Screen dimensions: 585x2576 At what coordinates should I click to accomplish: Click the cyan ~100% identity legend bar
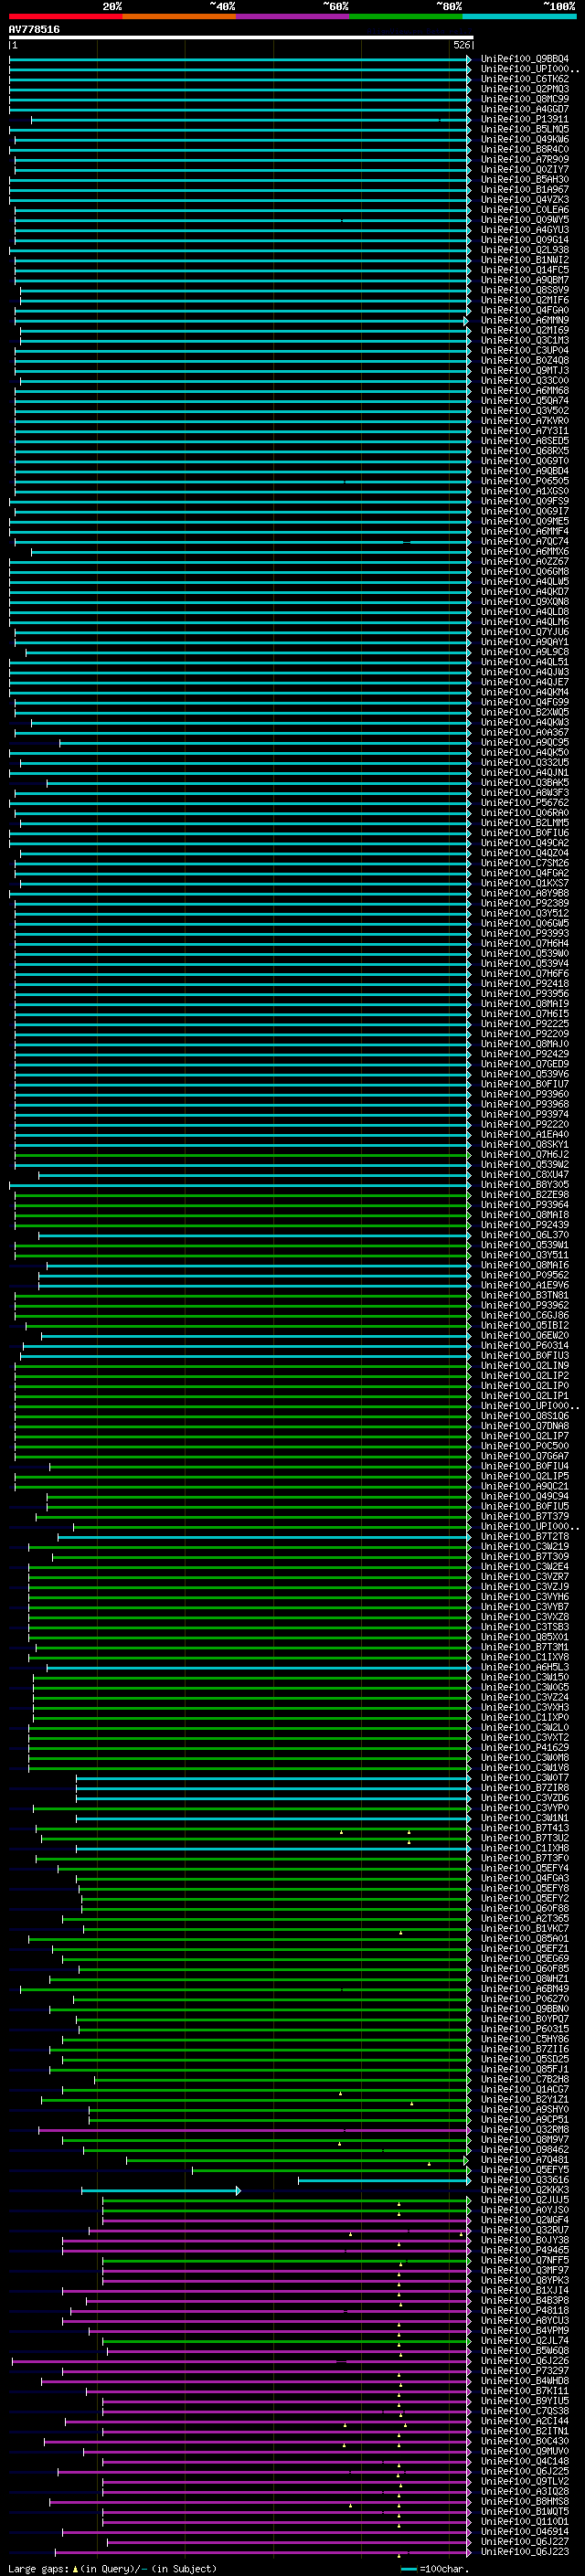(x=519, y=16)
